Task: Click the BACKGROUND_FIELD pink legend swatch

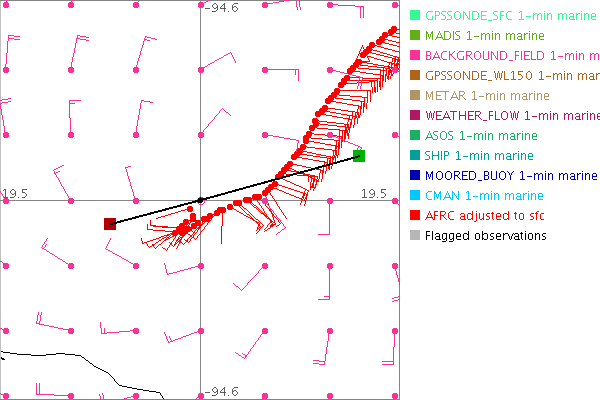Action: [415, 56]
